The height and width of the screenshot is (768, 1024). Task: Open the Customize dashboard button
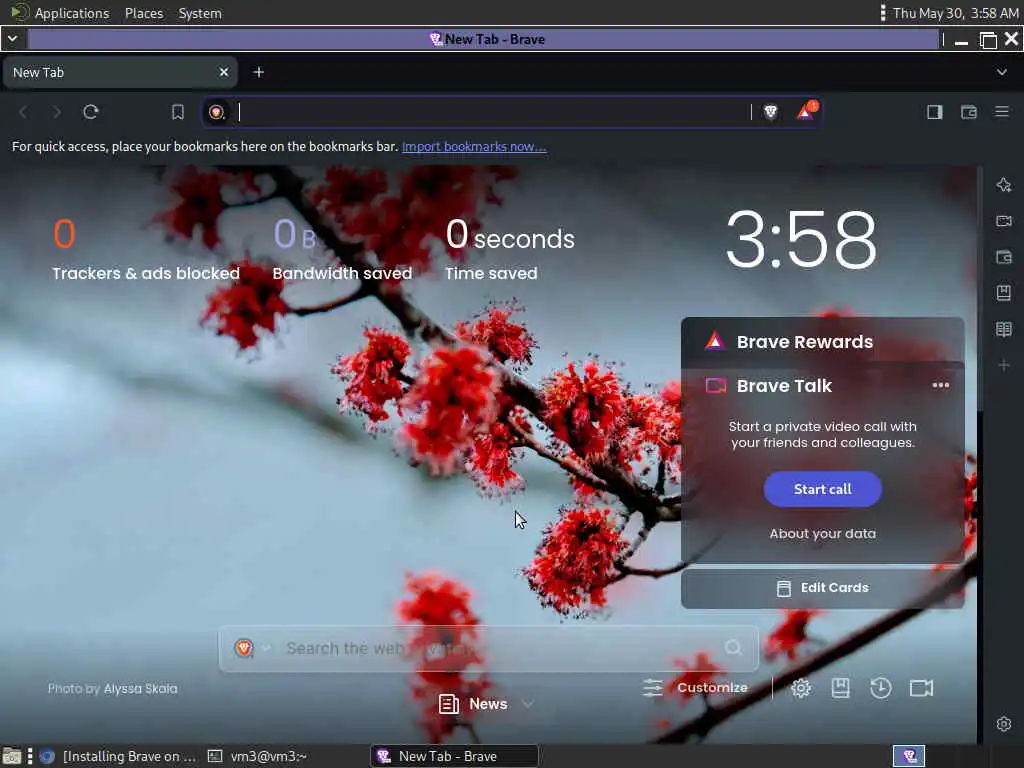click(695, 688)
